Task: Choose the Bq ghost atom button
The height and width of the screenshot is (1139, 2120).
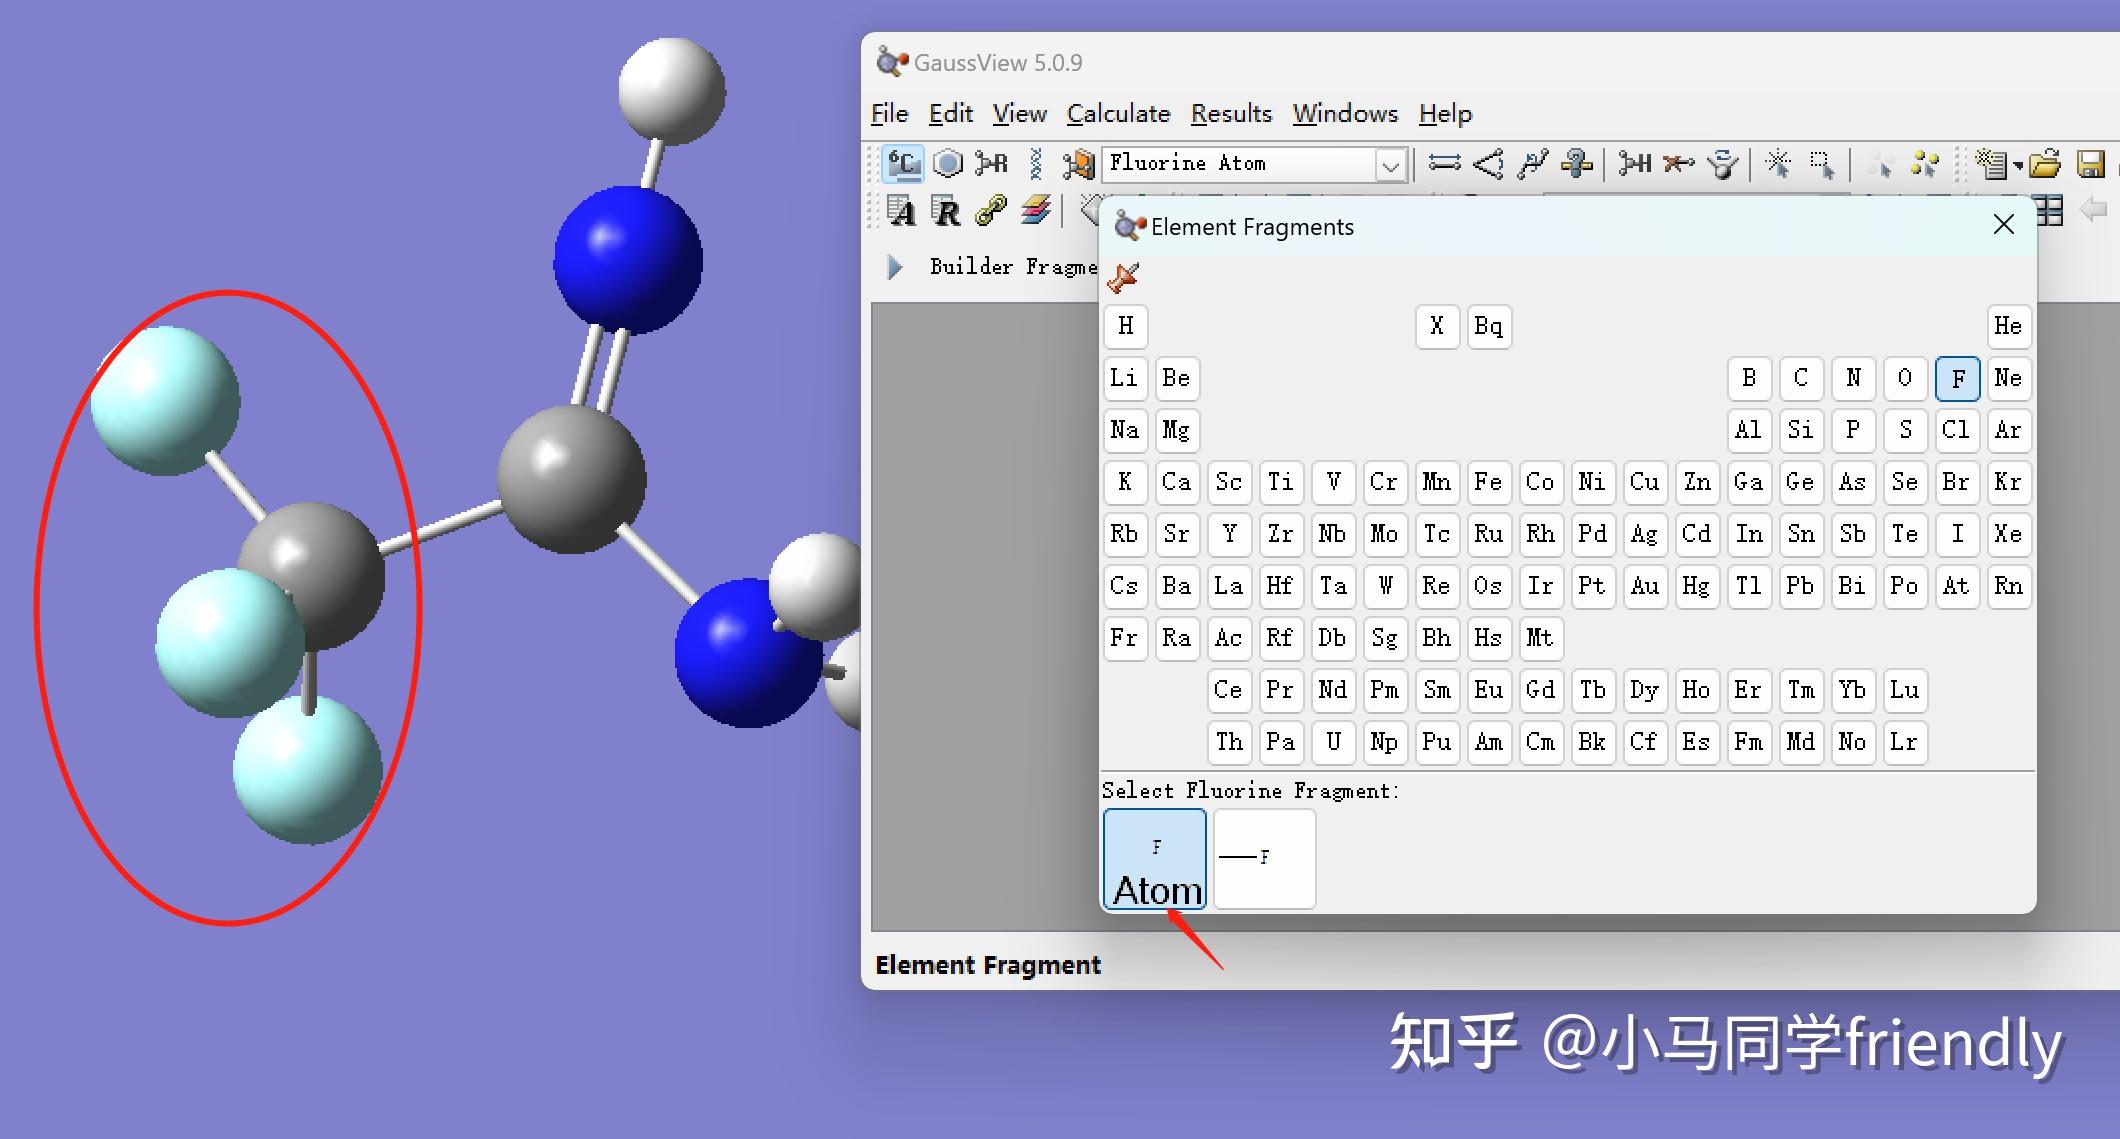Action: [x=1489, y=326]
